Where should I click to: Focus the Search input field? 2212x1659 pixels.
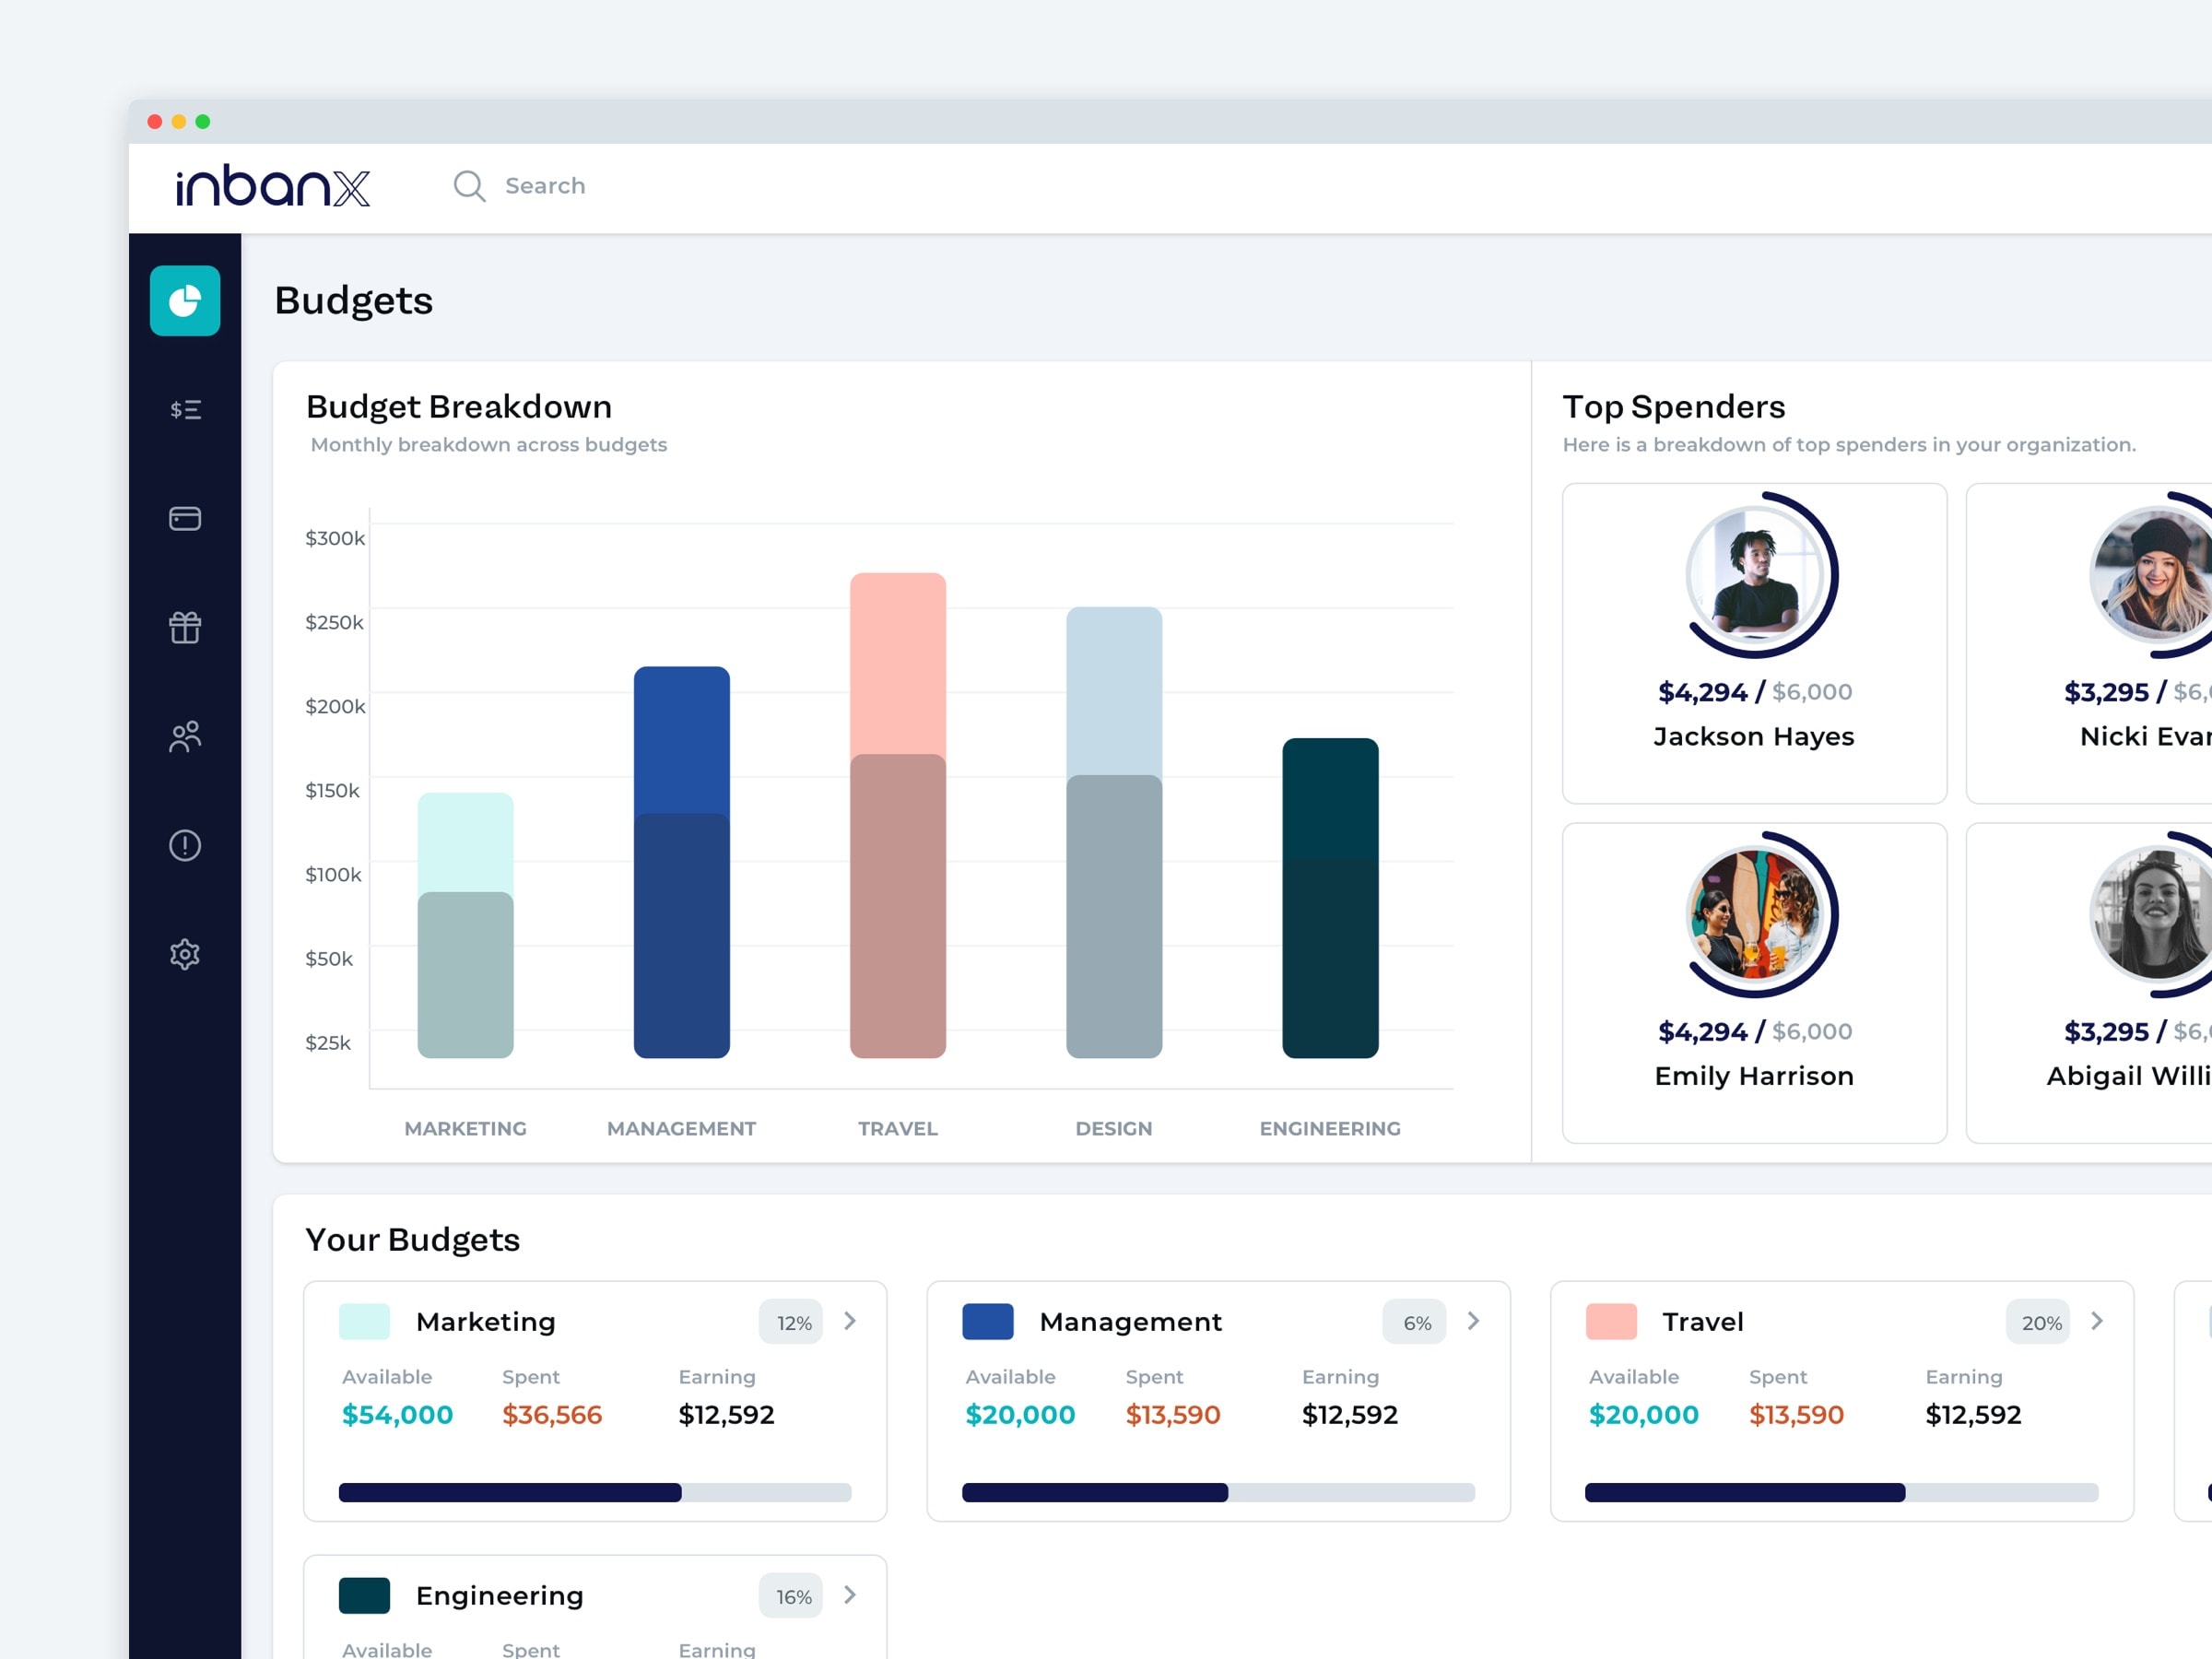click(x=544, y=186)
